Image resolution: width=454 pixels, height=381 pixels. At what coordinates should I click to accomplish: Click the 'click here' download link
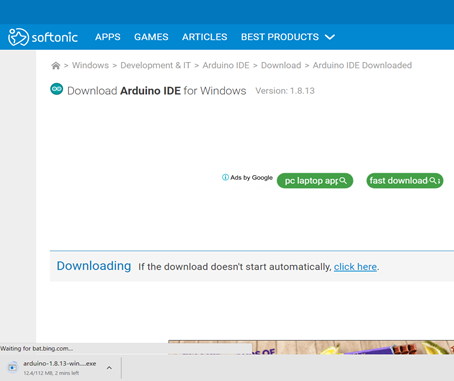pyautogui.click(x=355, y=267)
